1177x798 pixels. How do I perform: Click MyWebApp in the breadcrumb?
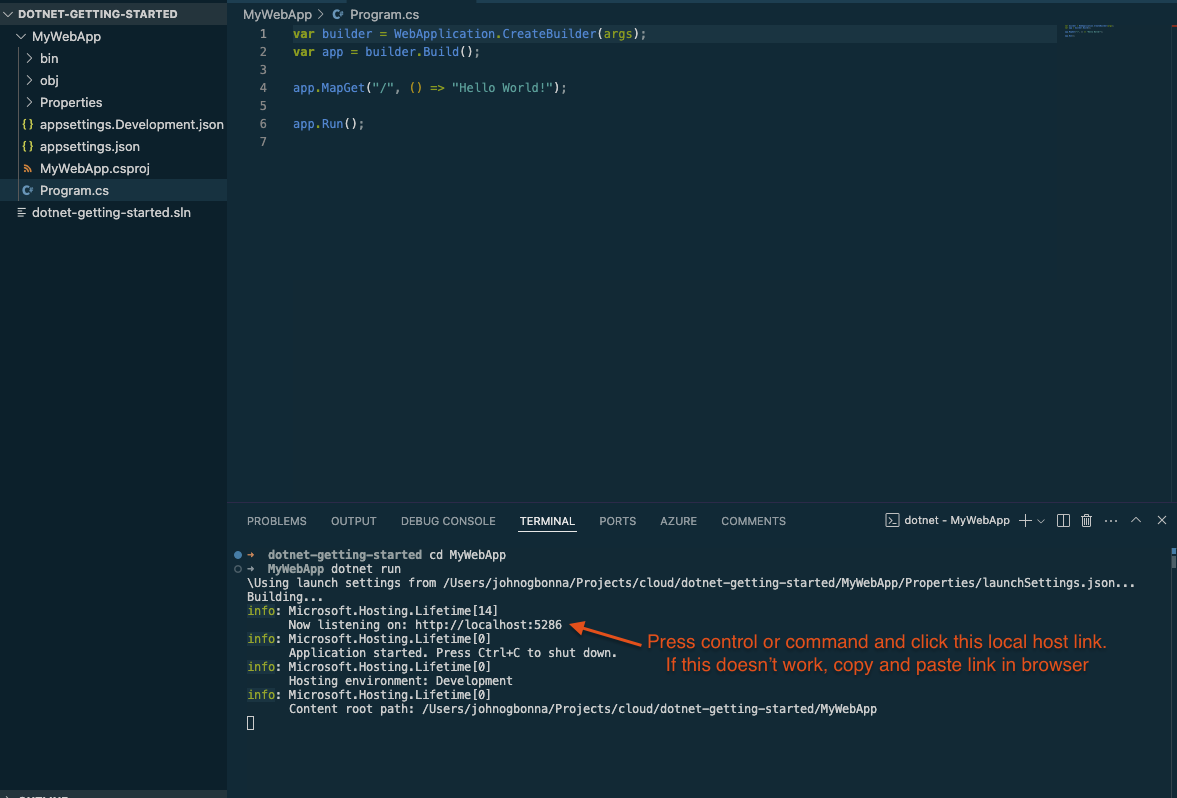(277, 14)
